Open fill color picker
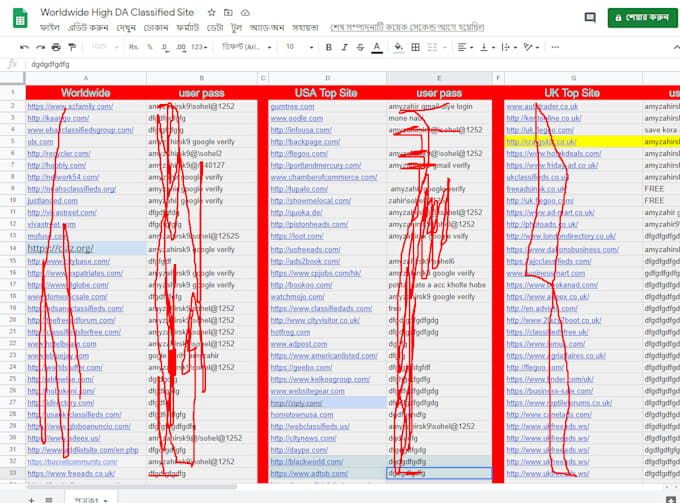Image resolution: width=680 pixels, height=503 pixels. 399,47
